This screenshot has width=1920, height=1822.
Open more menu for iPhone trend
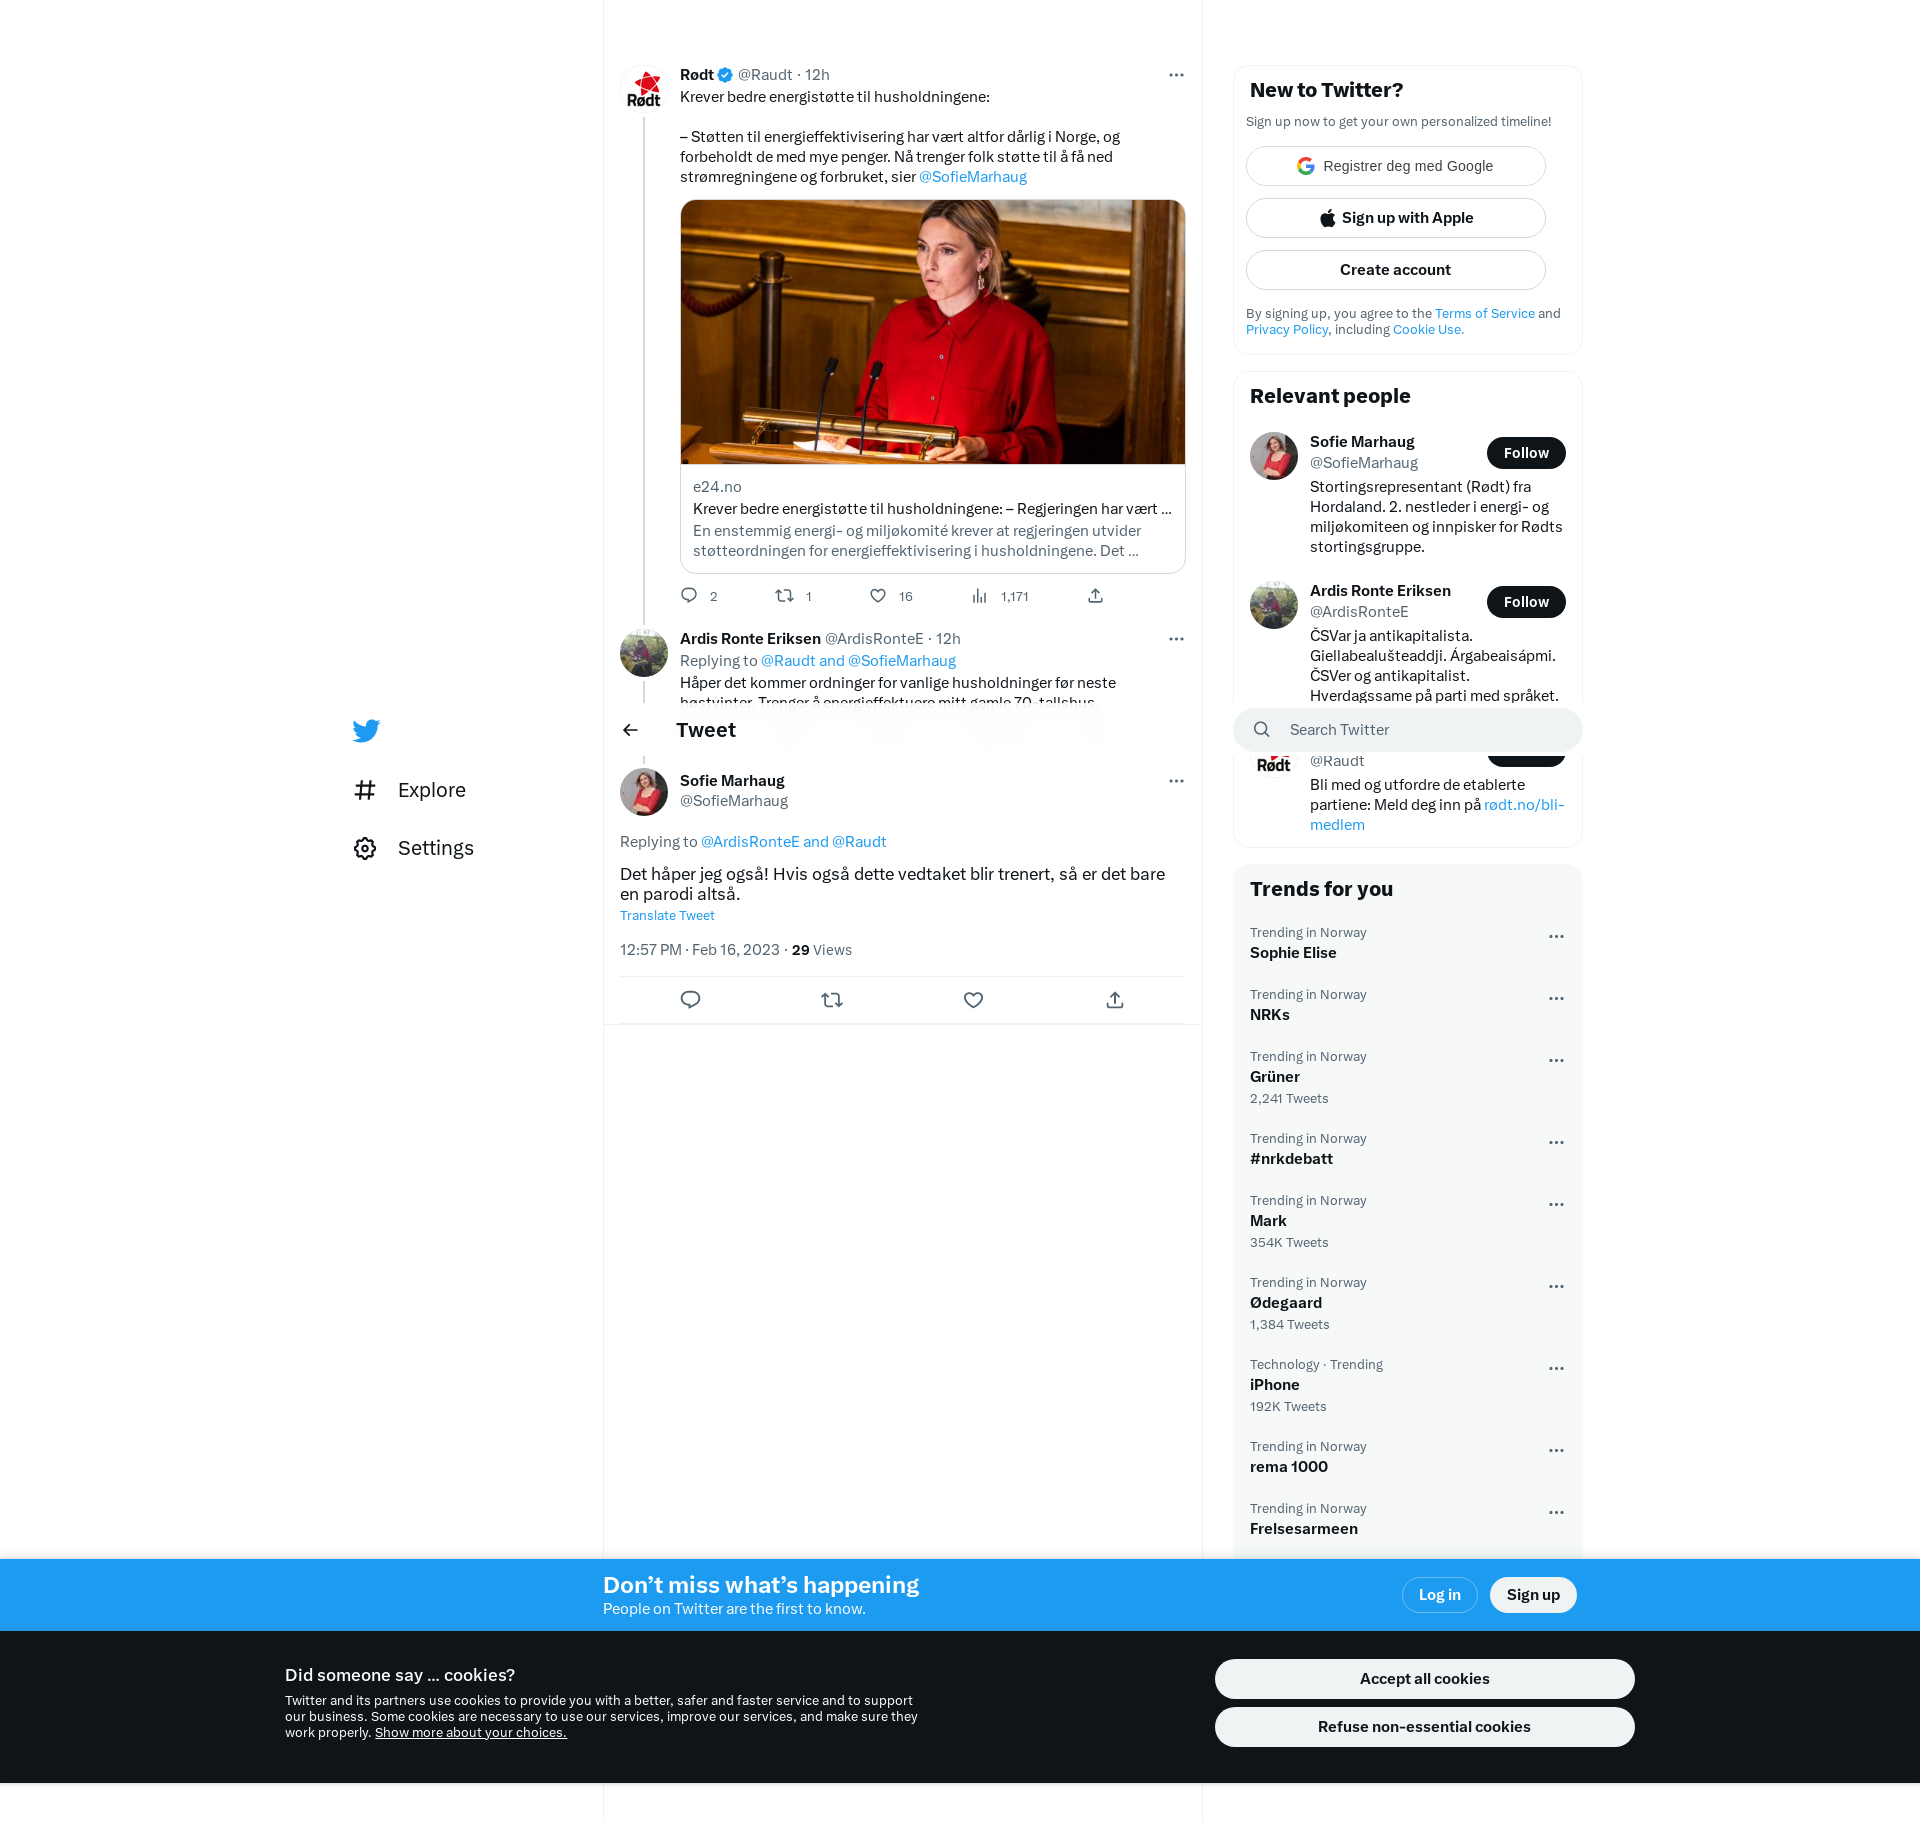[1556, 1369]
